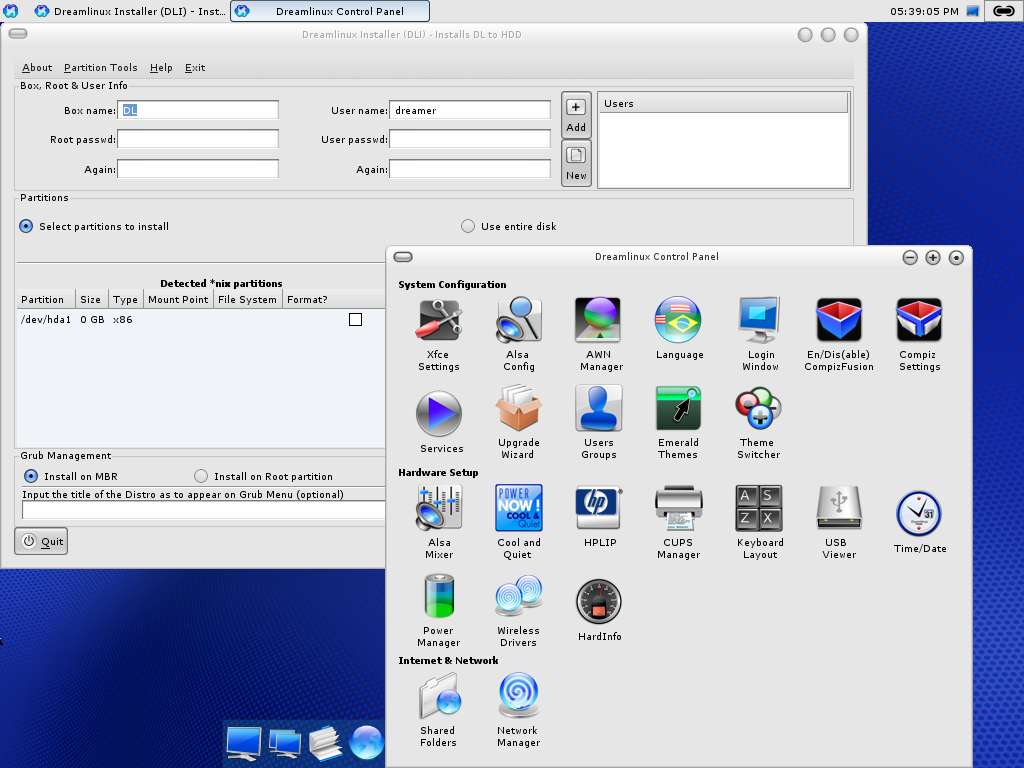The width and height of the screenshot is (1024, 768).
Task: Click the User passwd field
Action: (470, 139)
